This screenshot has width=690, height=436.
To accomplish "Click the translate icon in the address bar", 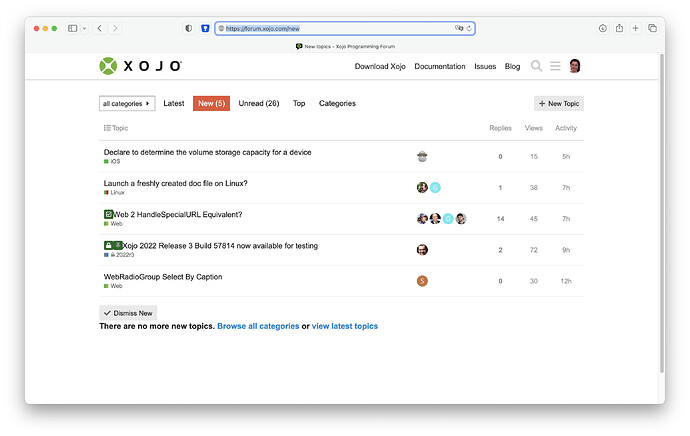I will 459,28.
